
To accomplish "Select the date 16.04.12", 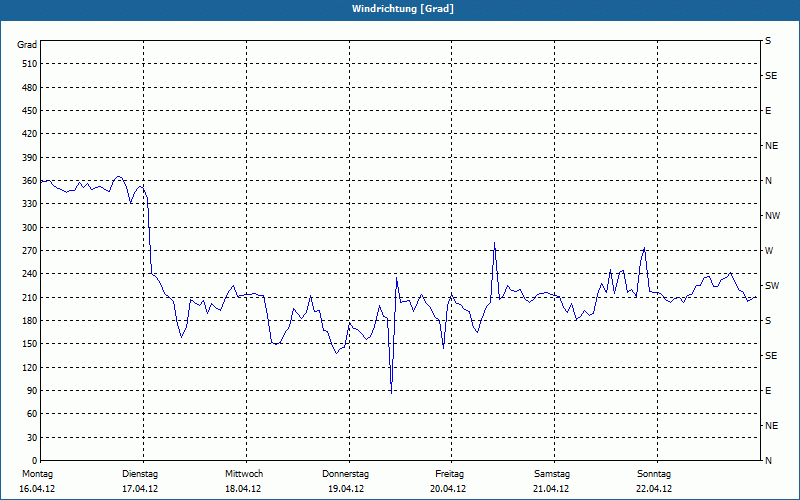I will 37,489.
